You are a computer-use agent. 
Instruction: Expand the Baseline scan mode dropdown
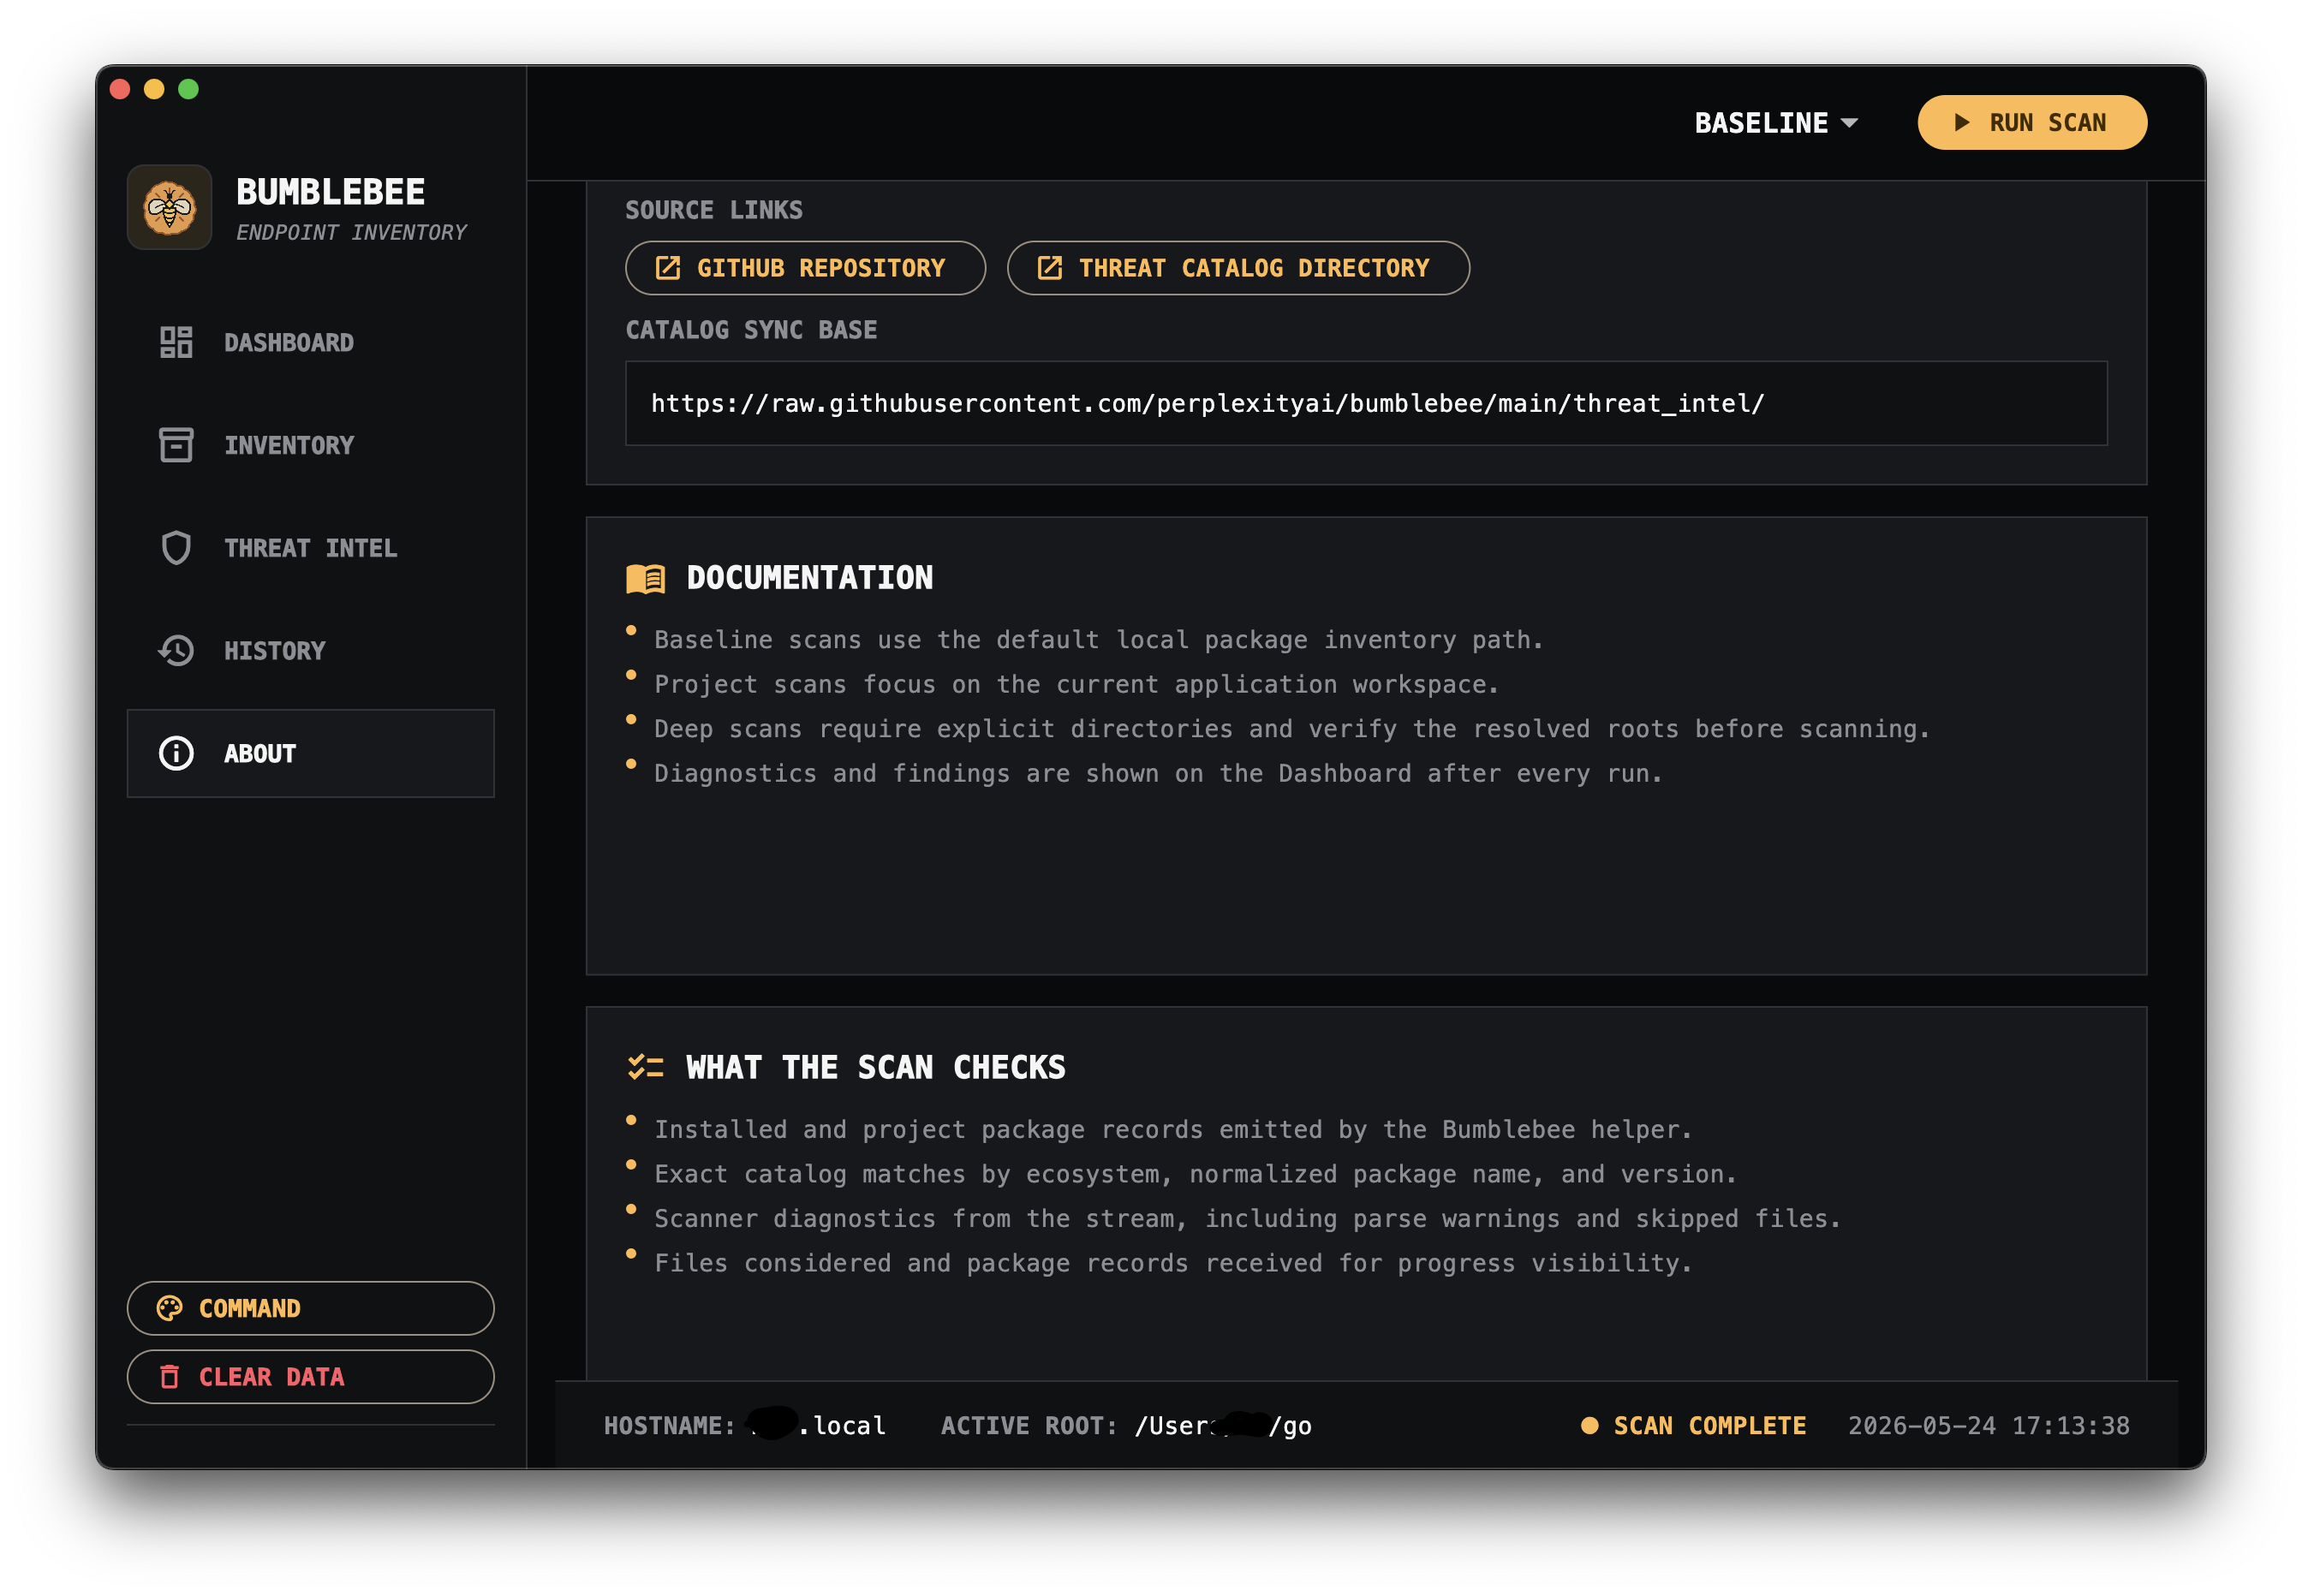1775,122
